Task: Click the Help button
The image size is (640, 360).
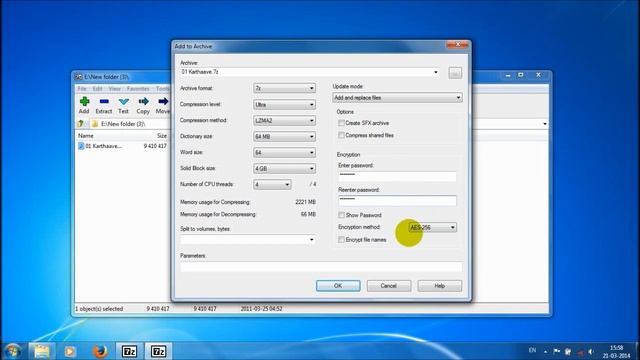Action: point(440,286)
